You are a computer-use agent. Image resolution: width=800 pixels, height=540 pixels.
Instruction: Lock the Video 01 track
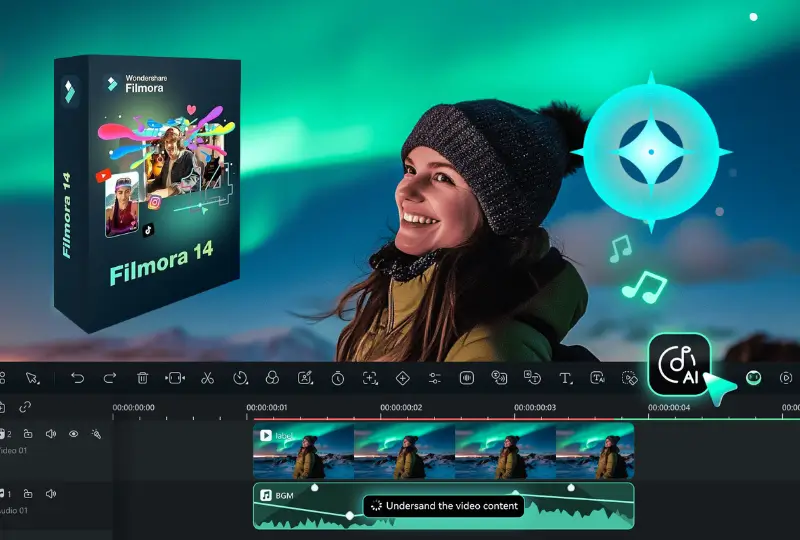28,434
